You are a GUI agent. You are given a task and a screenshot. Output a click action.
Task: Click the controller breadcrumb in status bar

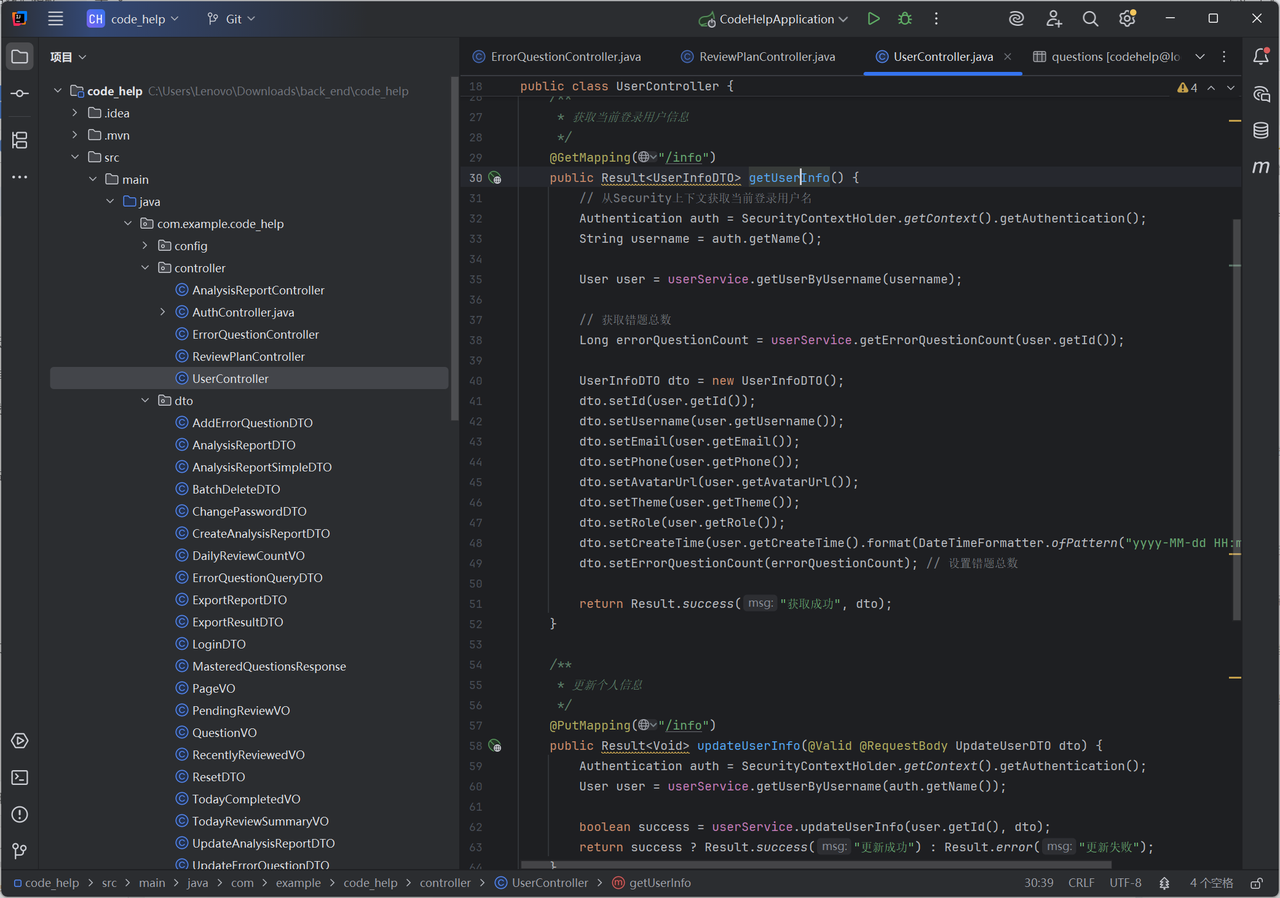[x=445, y=883]
